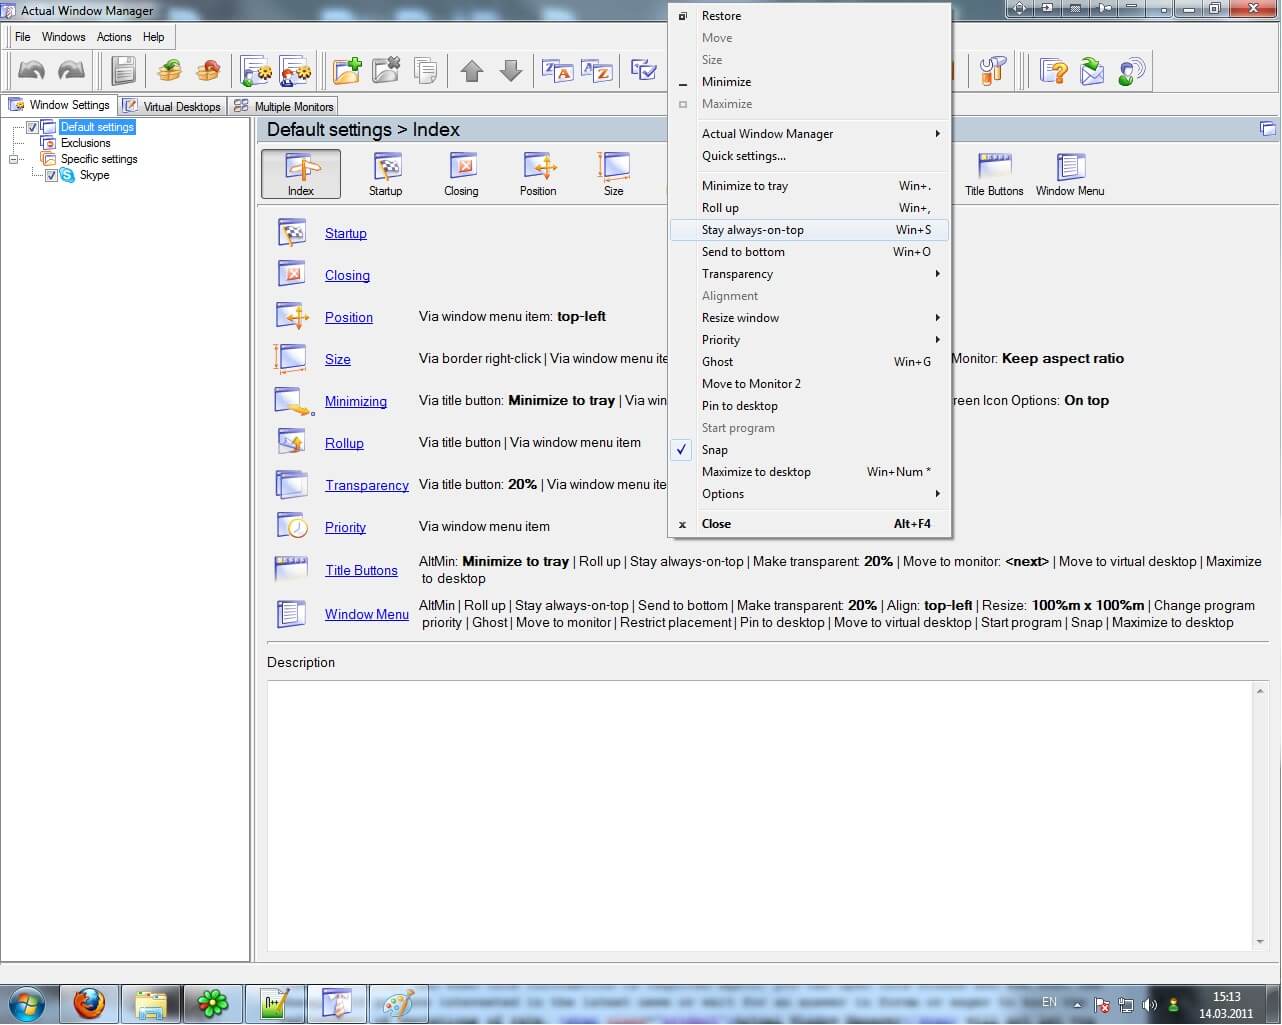
Task: Choose Minimize to tray menu item
Action: (809, 186)
